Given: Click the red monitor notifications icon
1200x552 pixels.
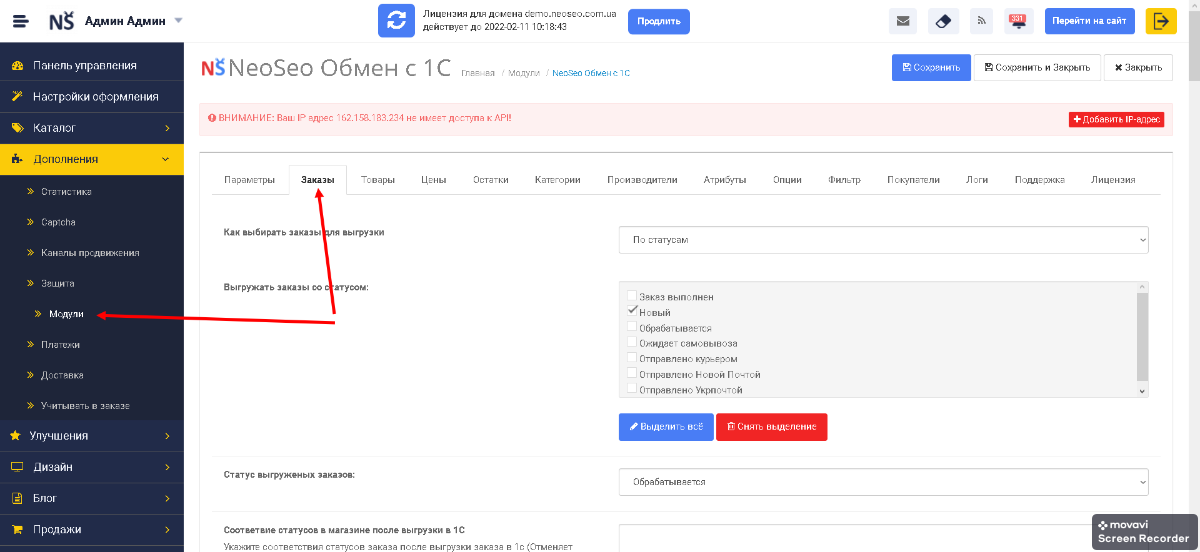Looking at the screenshot, I should (x=1018, y=21).
